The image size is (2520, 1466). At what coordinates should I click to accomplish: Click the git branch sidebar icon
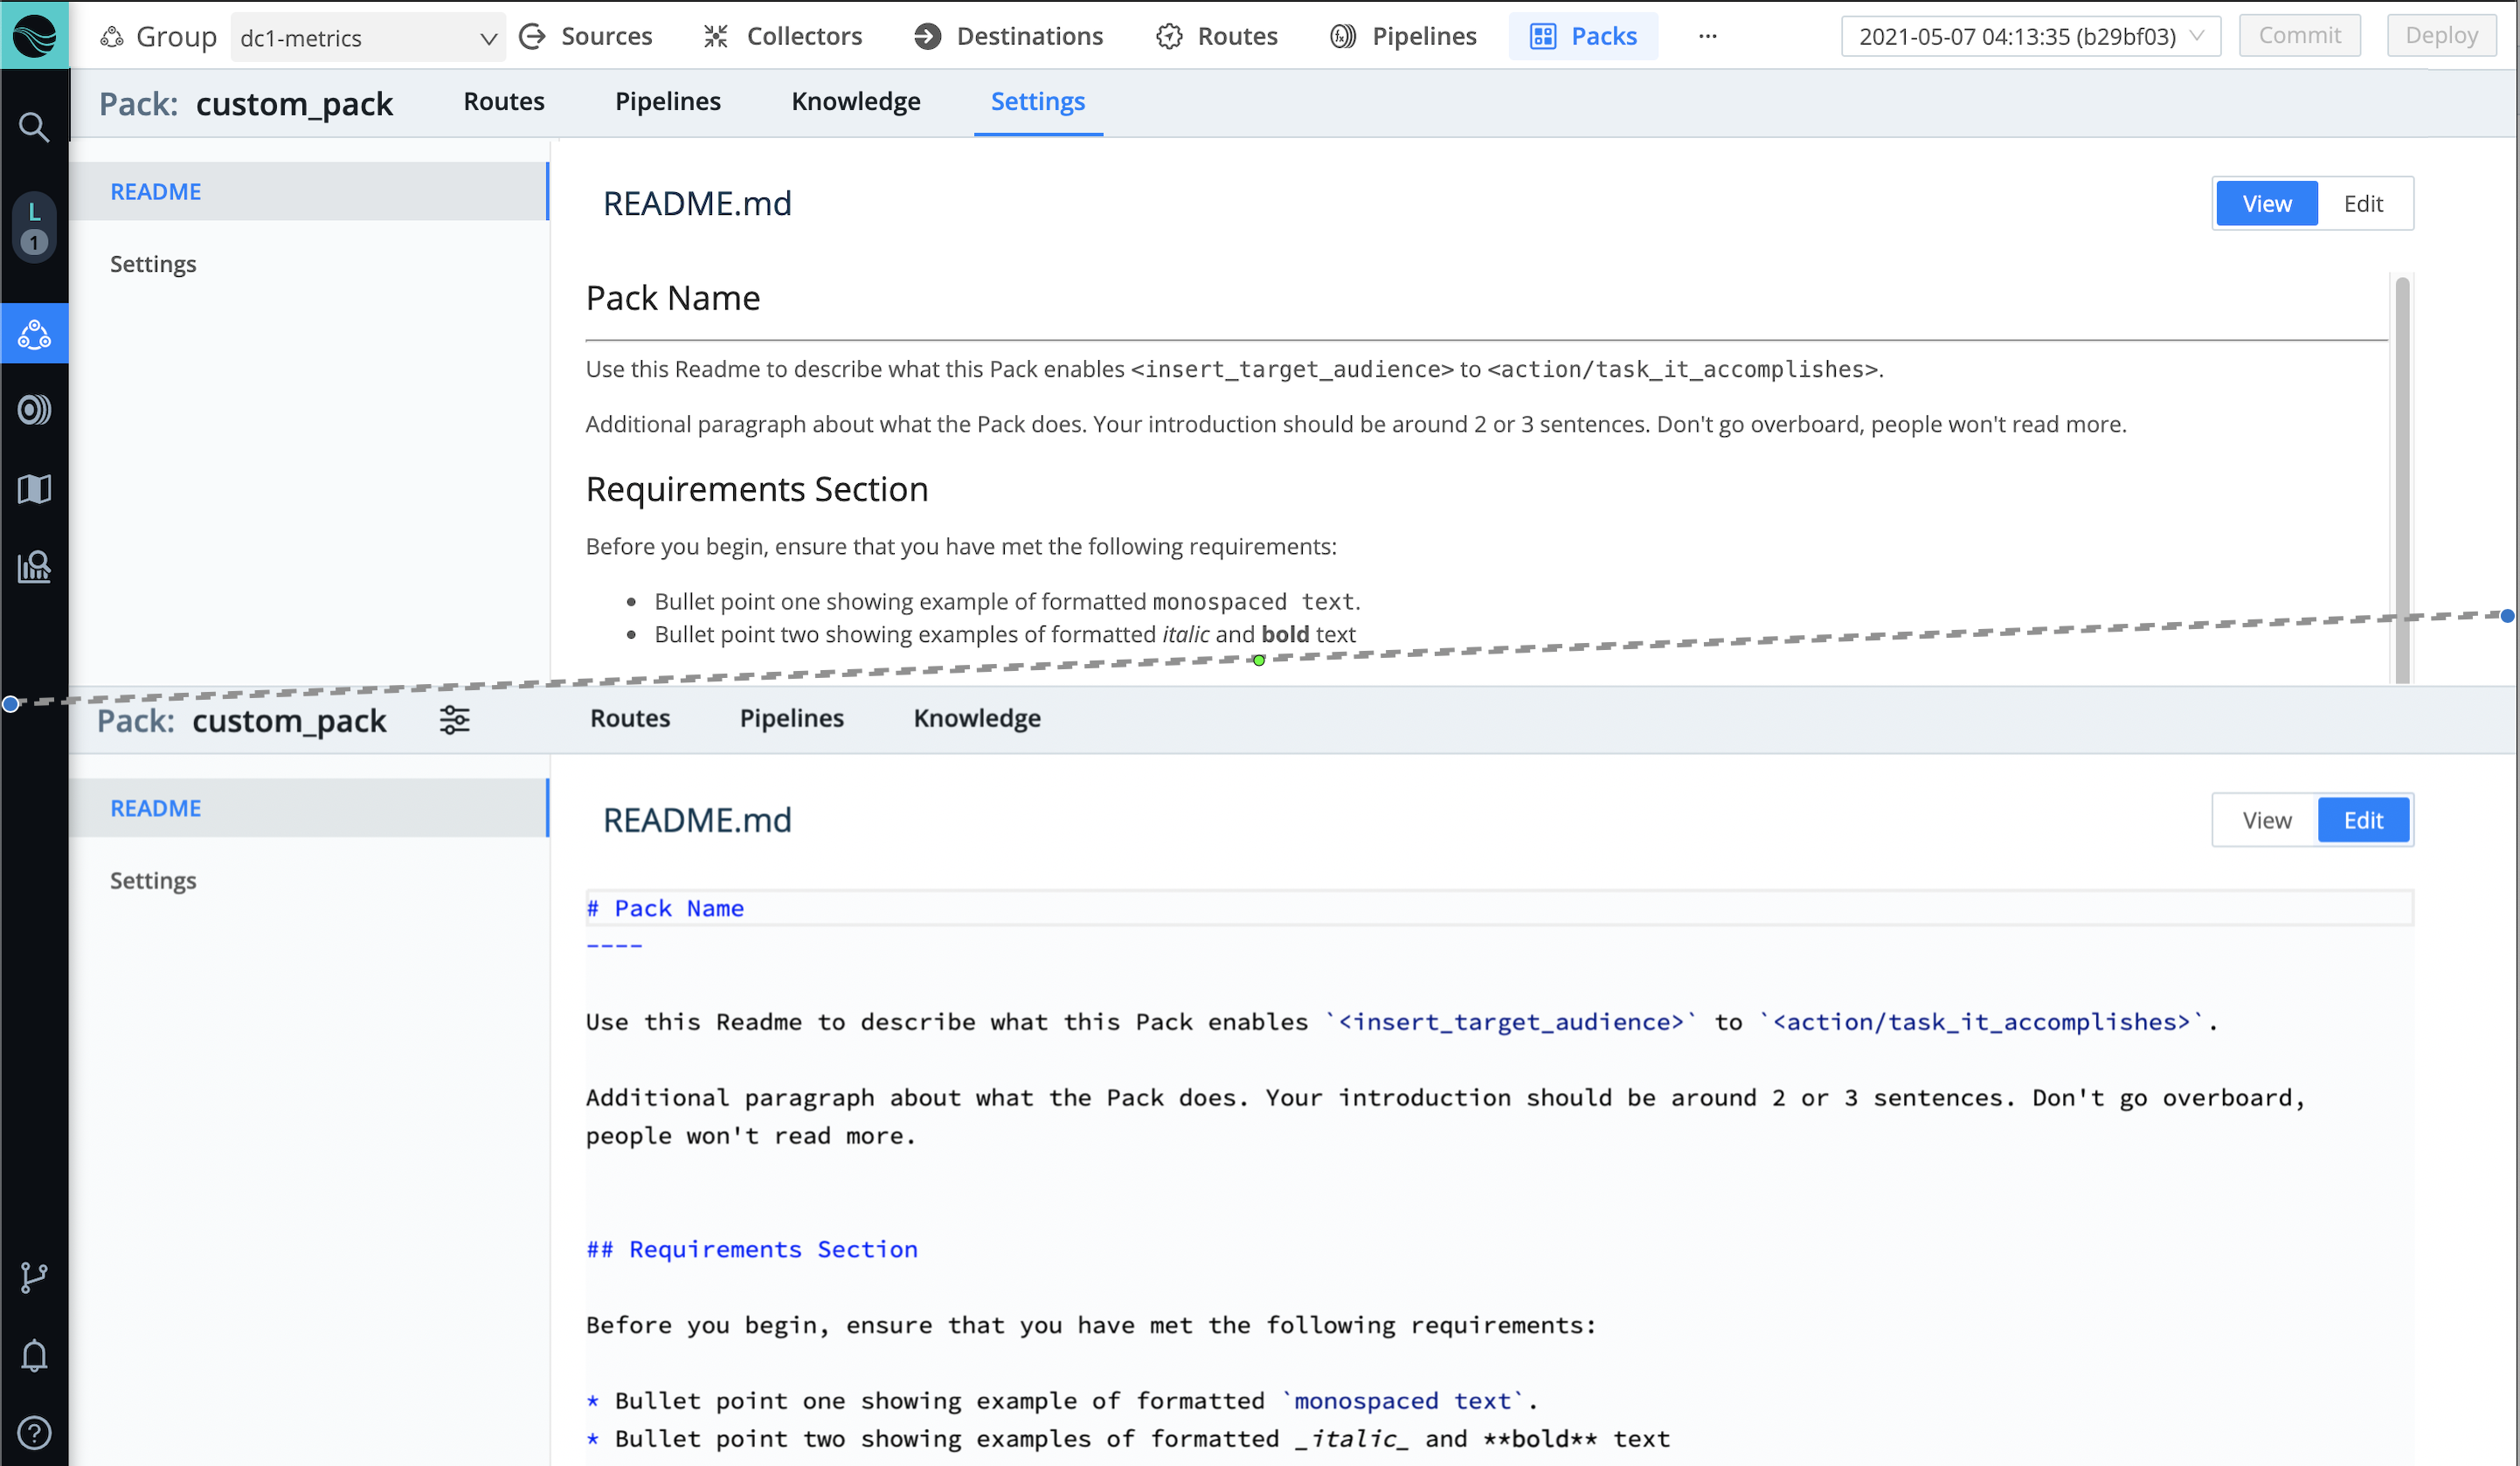(x=34, y=1277)
